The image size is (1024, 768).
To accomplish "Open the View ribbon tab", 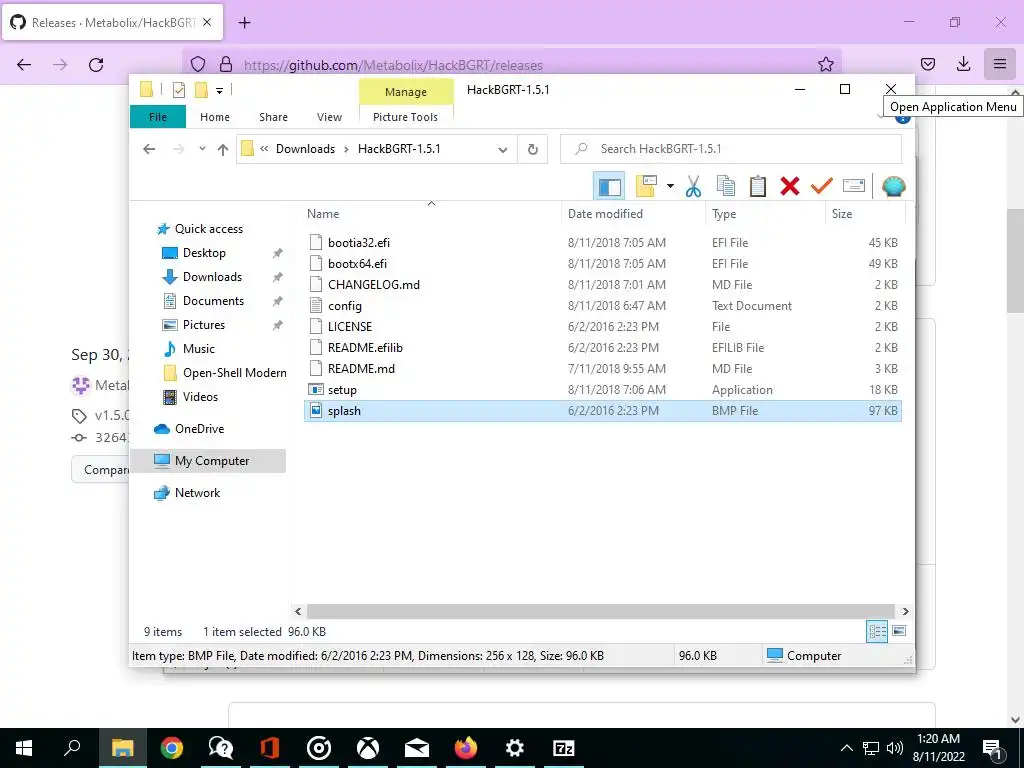I will (x=329, y=117).
